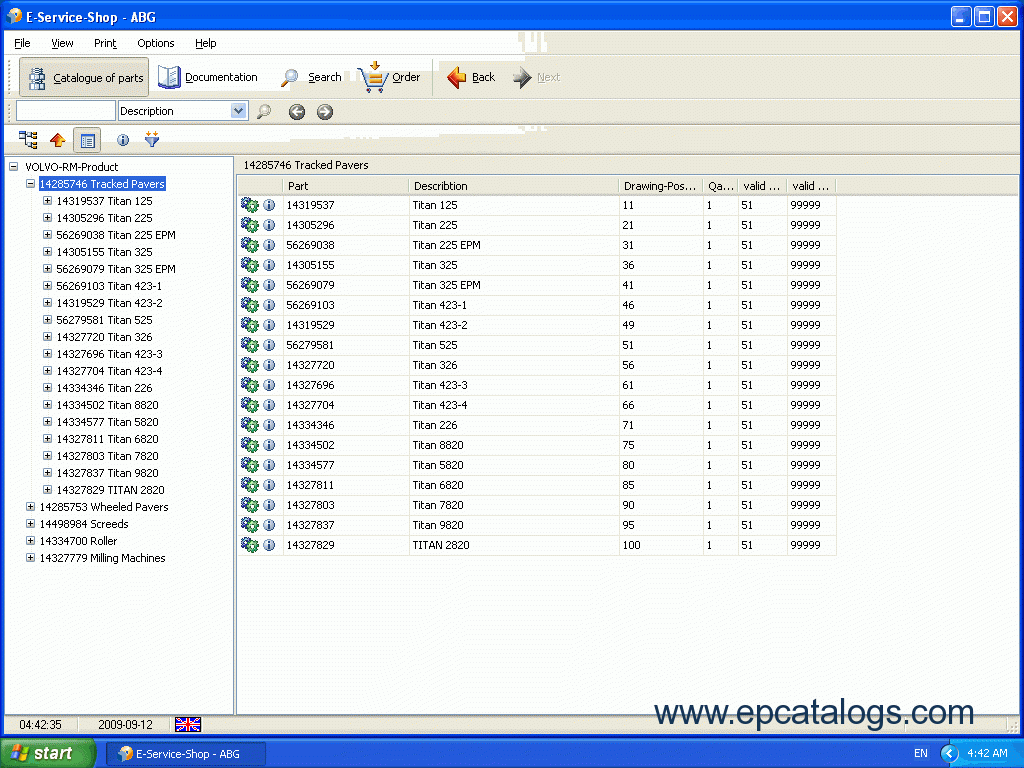Click the UK flag language icon
The image size is (1024, 768).
pos(188,724)
